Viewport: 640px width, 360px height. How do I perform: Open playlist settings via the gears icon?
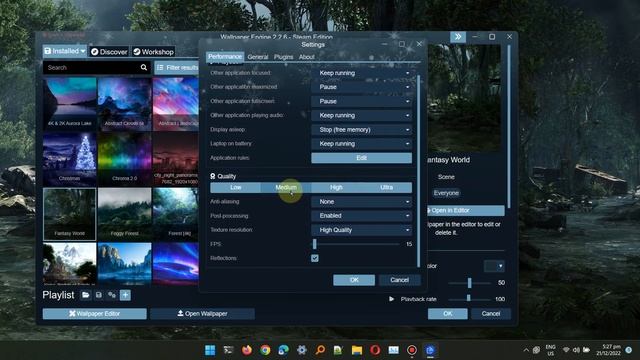click(112, 295)
